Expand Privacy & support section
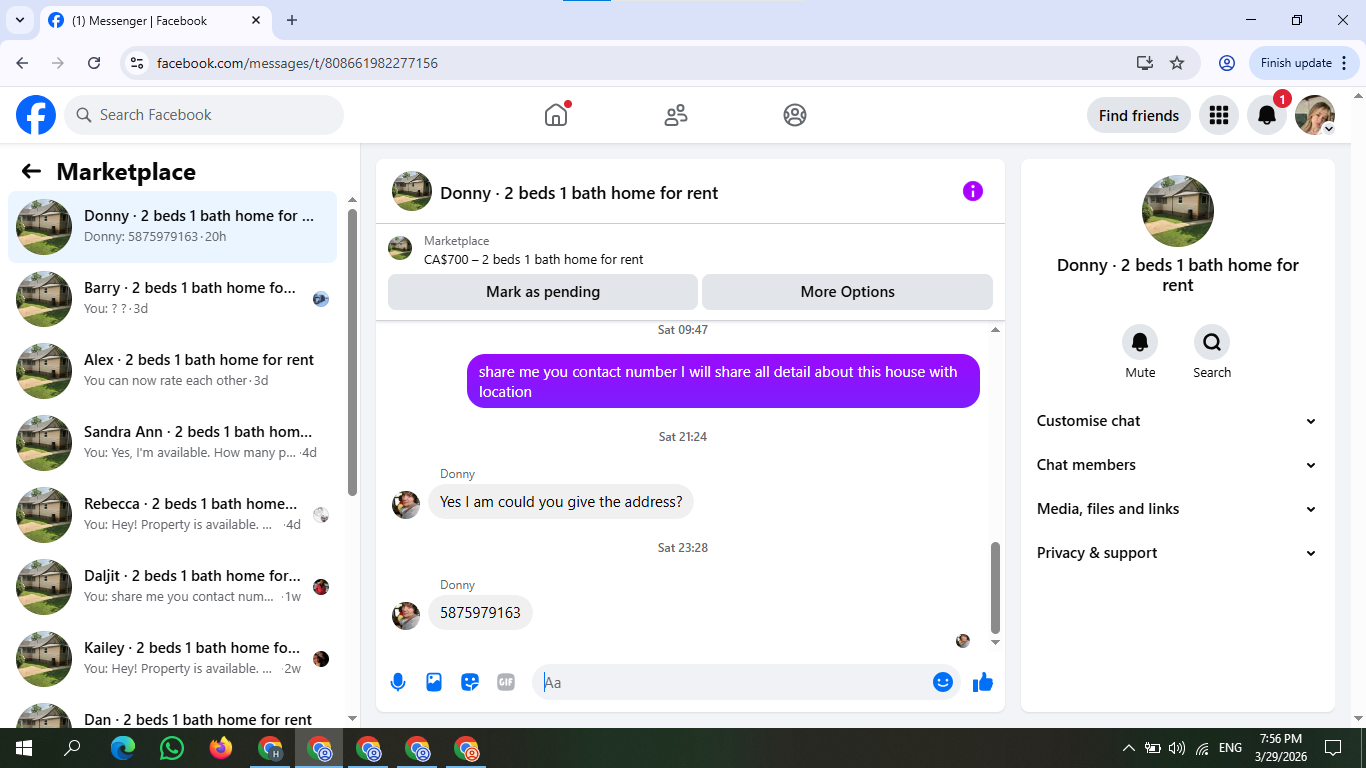This screenshot has height=768, width=1366. 1178,553
